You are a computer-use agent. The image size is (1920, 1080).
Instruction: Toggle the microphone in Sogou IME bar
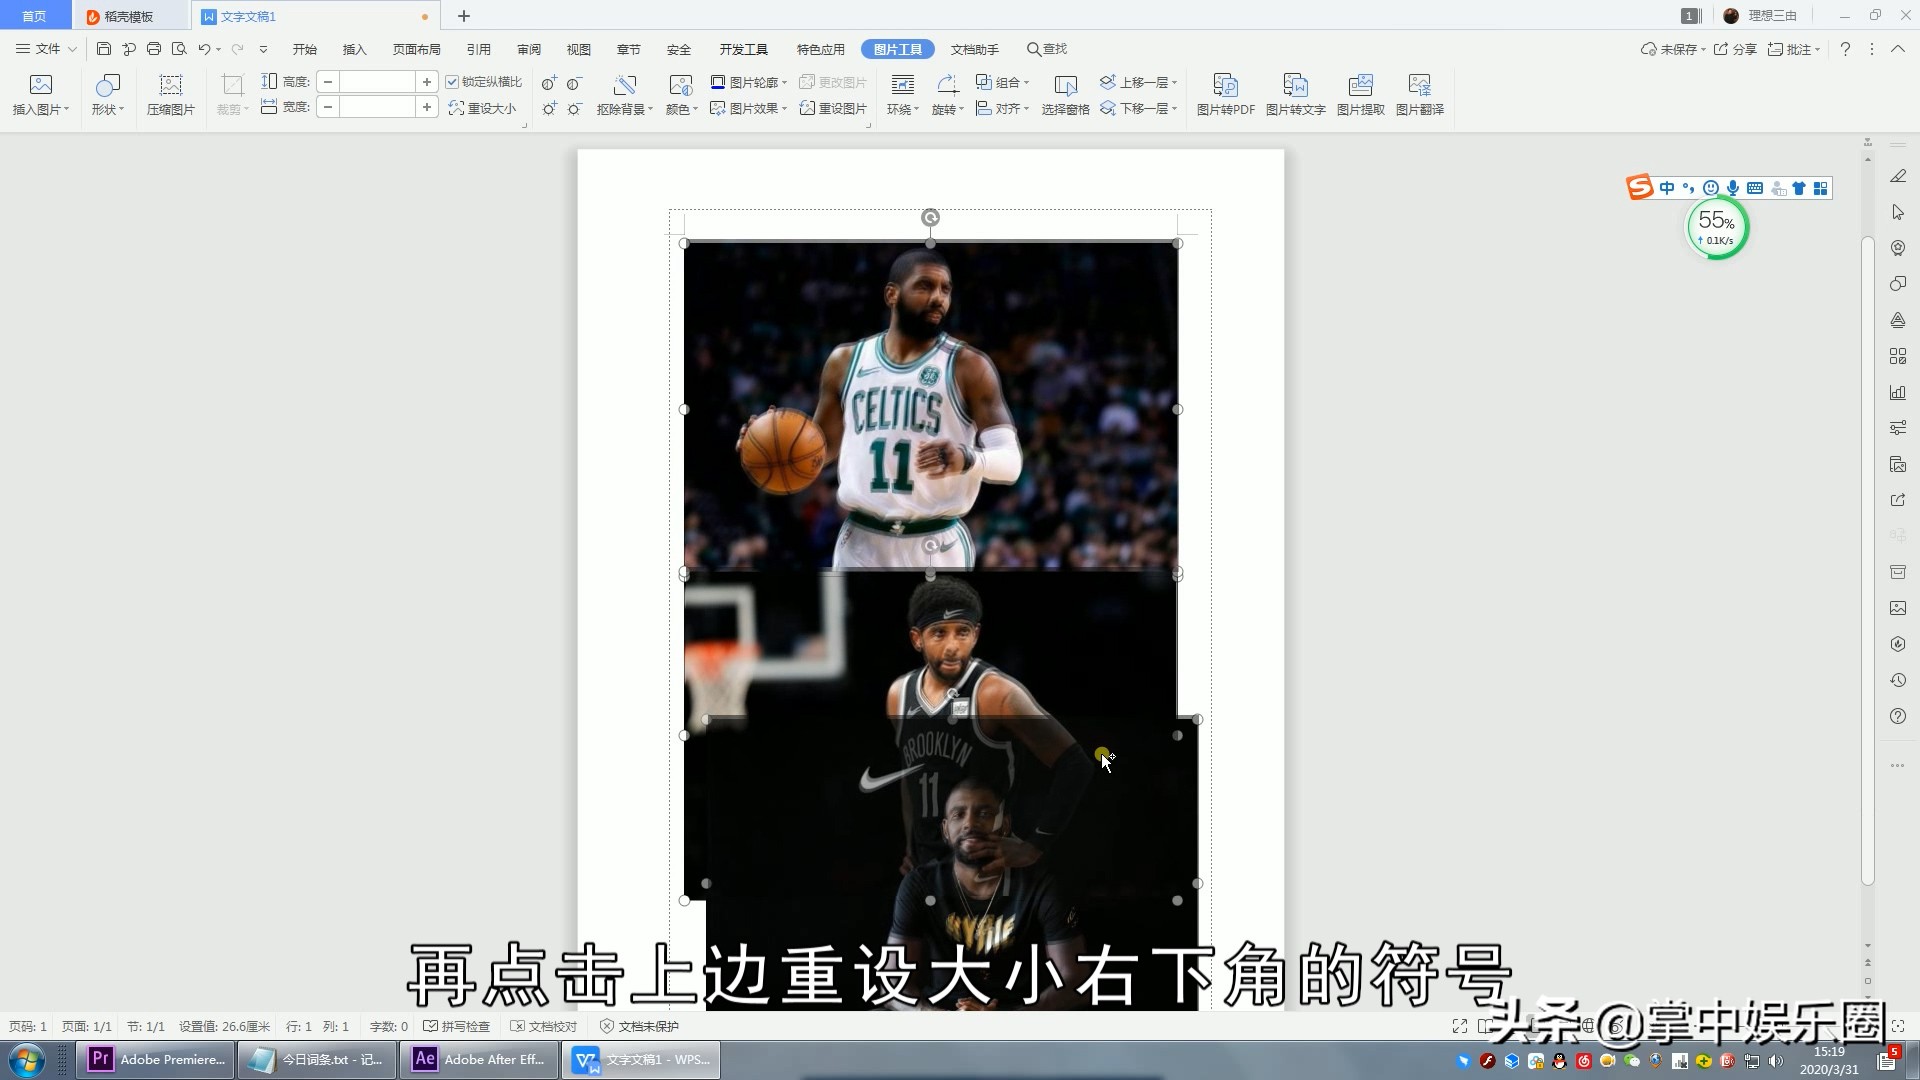(x=1733, y=188)
